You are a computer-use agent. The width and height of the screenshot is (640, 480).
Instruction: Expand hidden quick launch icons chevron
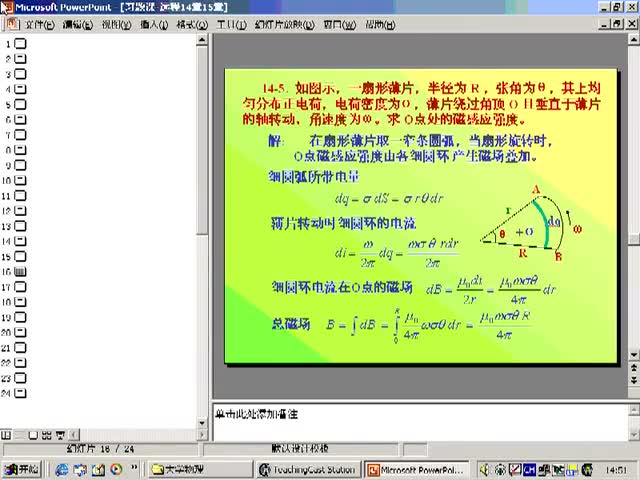[134, 468]
